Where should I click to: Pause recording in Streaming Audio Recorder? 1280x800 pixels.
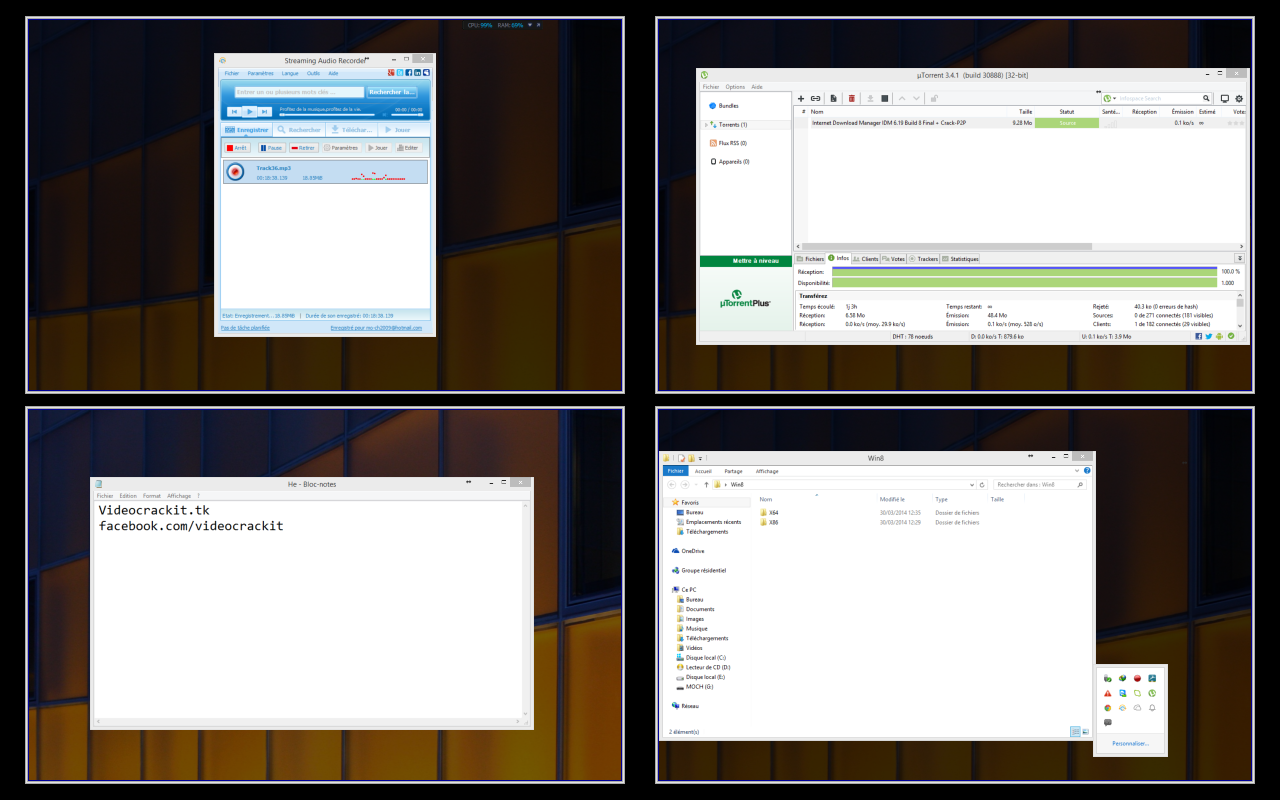coord(271,148)
